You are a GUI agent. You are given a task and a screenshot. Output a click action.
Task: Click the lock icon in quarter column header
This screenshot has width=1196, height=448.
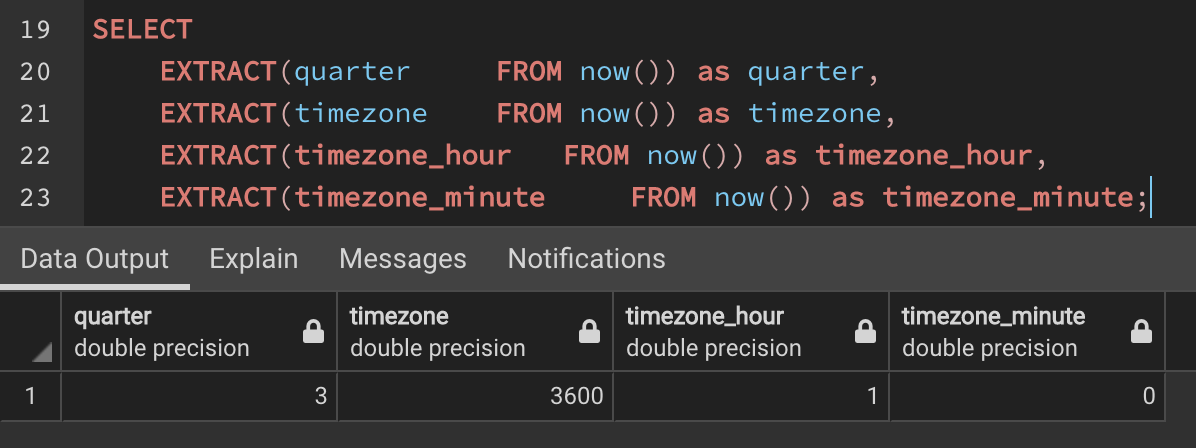click(x=313, y=332)
